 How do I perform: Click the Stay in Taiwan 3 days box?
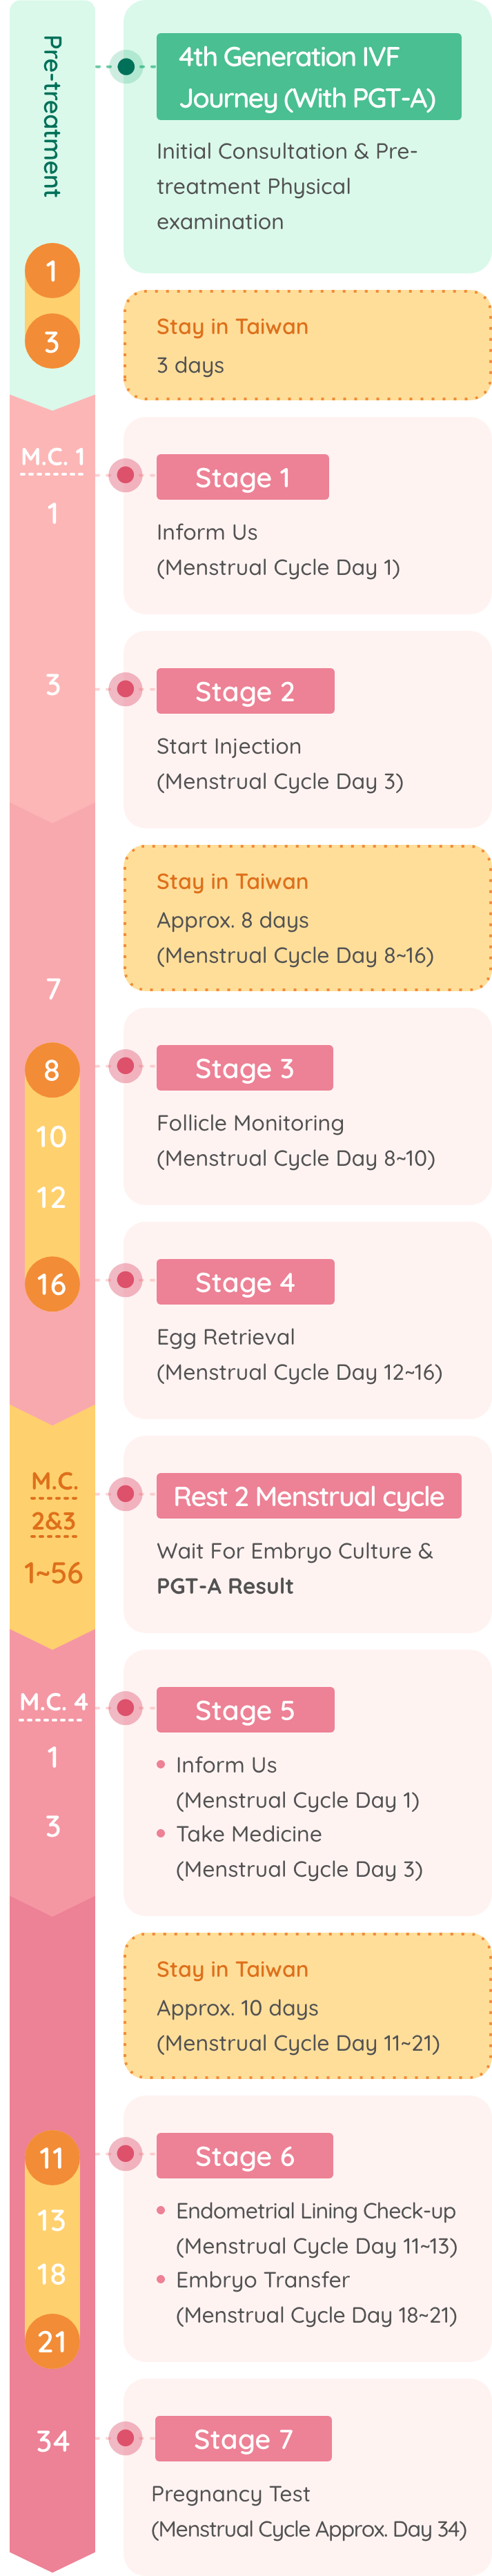pos(308,345)
